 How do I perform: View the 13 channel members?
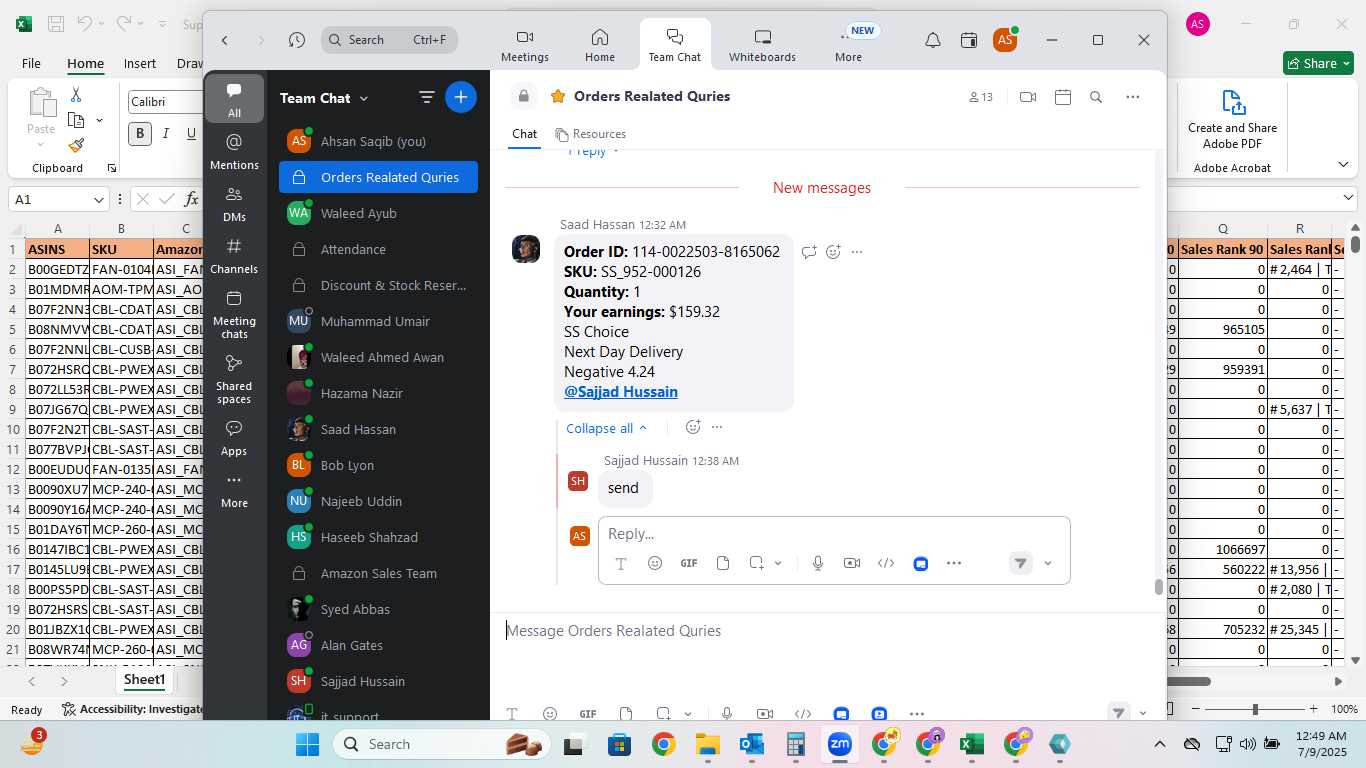point(980,97)
